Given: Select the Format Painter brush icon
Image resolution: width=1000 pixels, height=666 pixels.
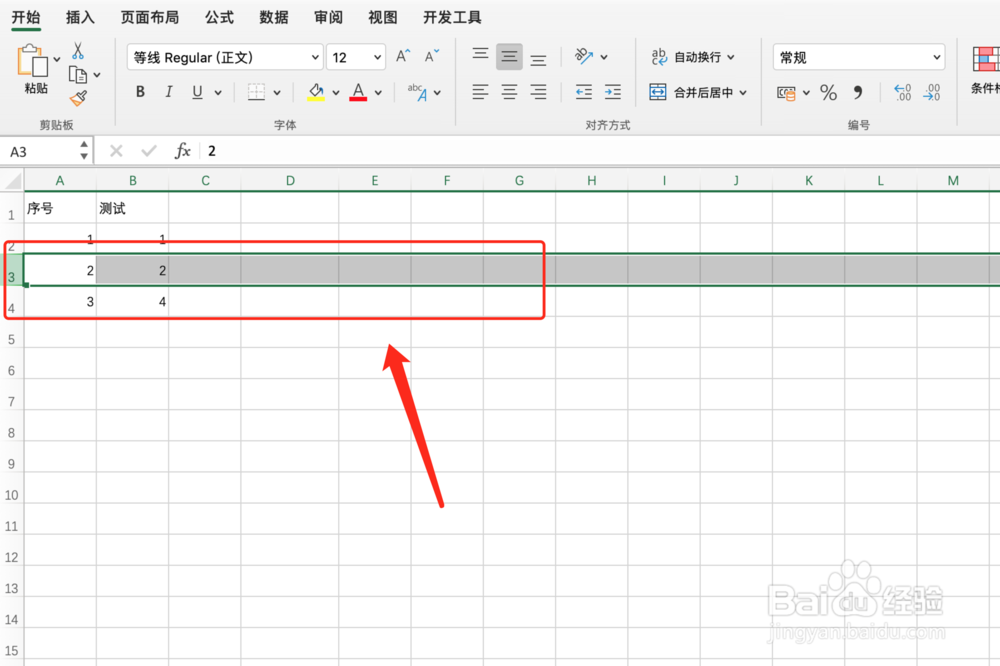Looking at the screenshot, I should [x=78, y=98].
